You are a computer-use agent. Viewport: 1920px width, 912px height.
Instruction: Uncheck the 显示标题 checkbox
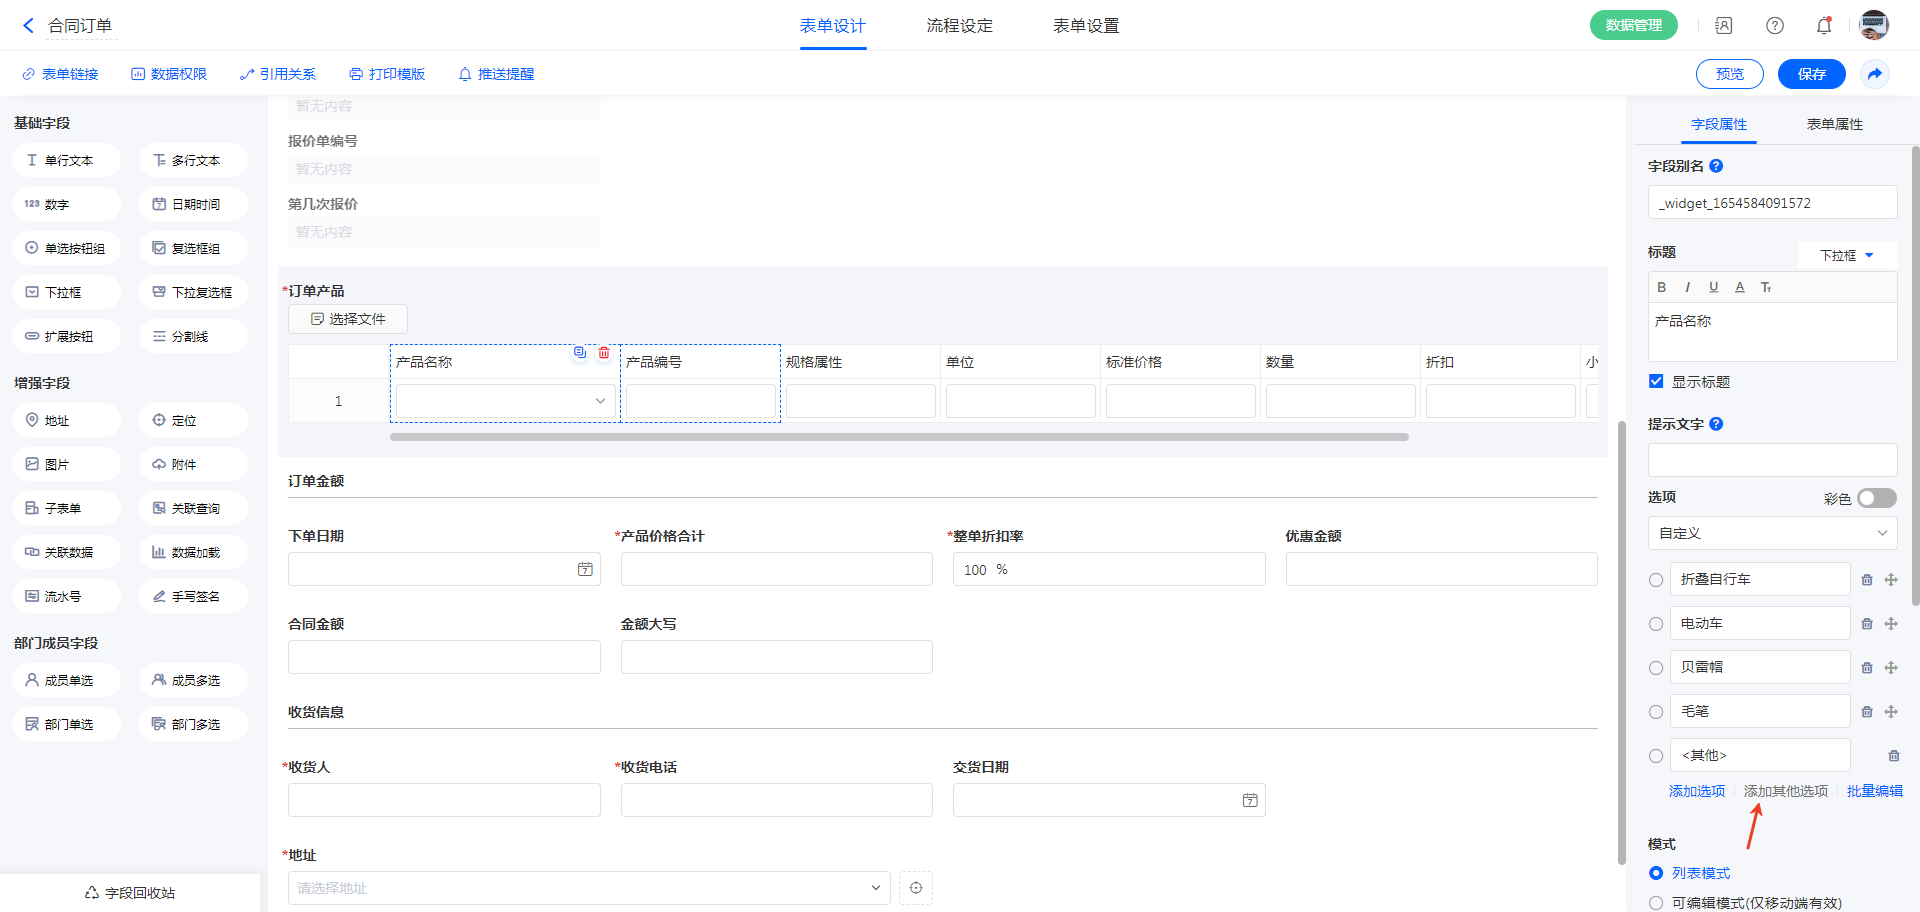[1657, 382]
